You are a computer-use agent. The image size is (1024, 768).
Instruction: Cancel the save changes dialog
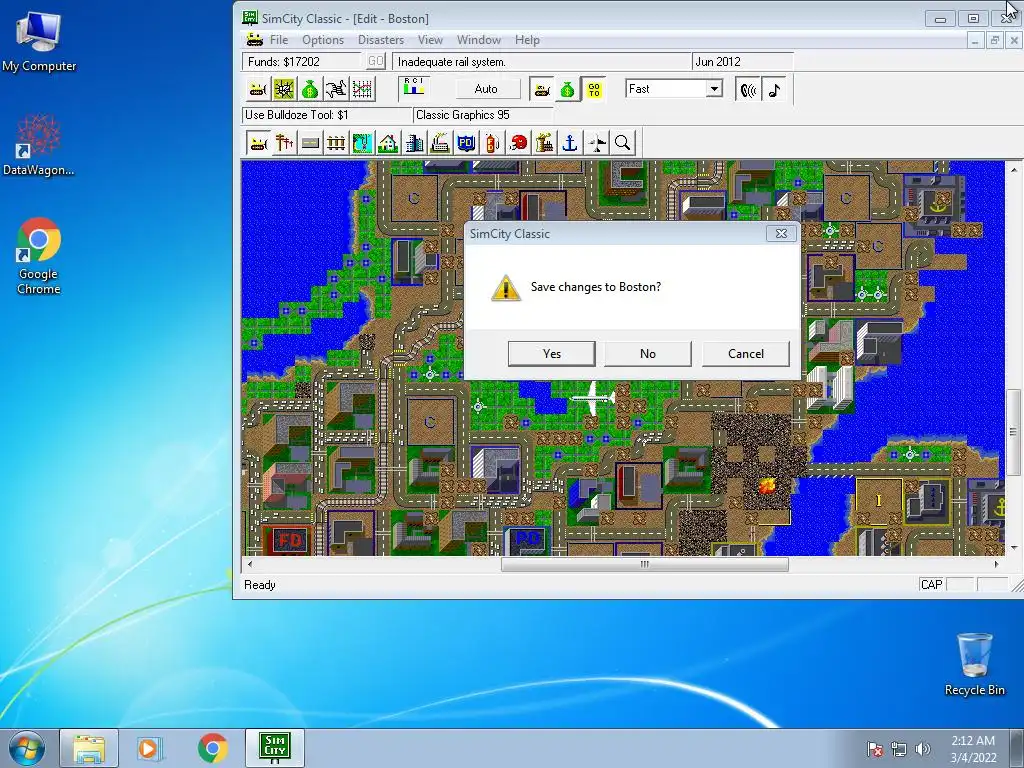pyautogui.click(x=745, y=353)
